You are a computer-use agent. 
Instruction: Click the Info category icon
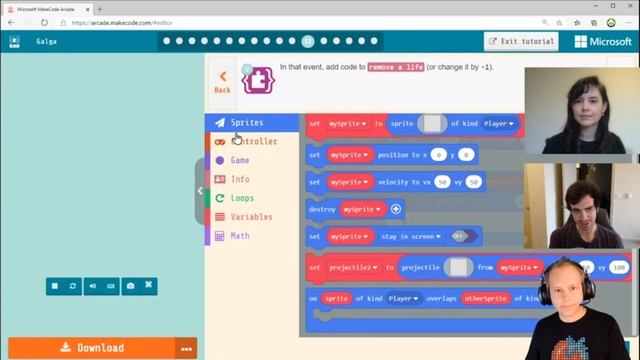click(x=220, y=179)
